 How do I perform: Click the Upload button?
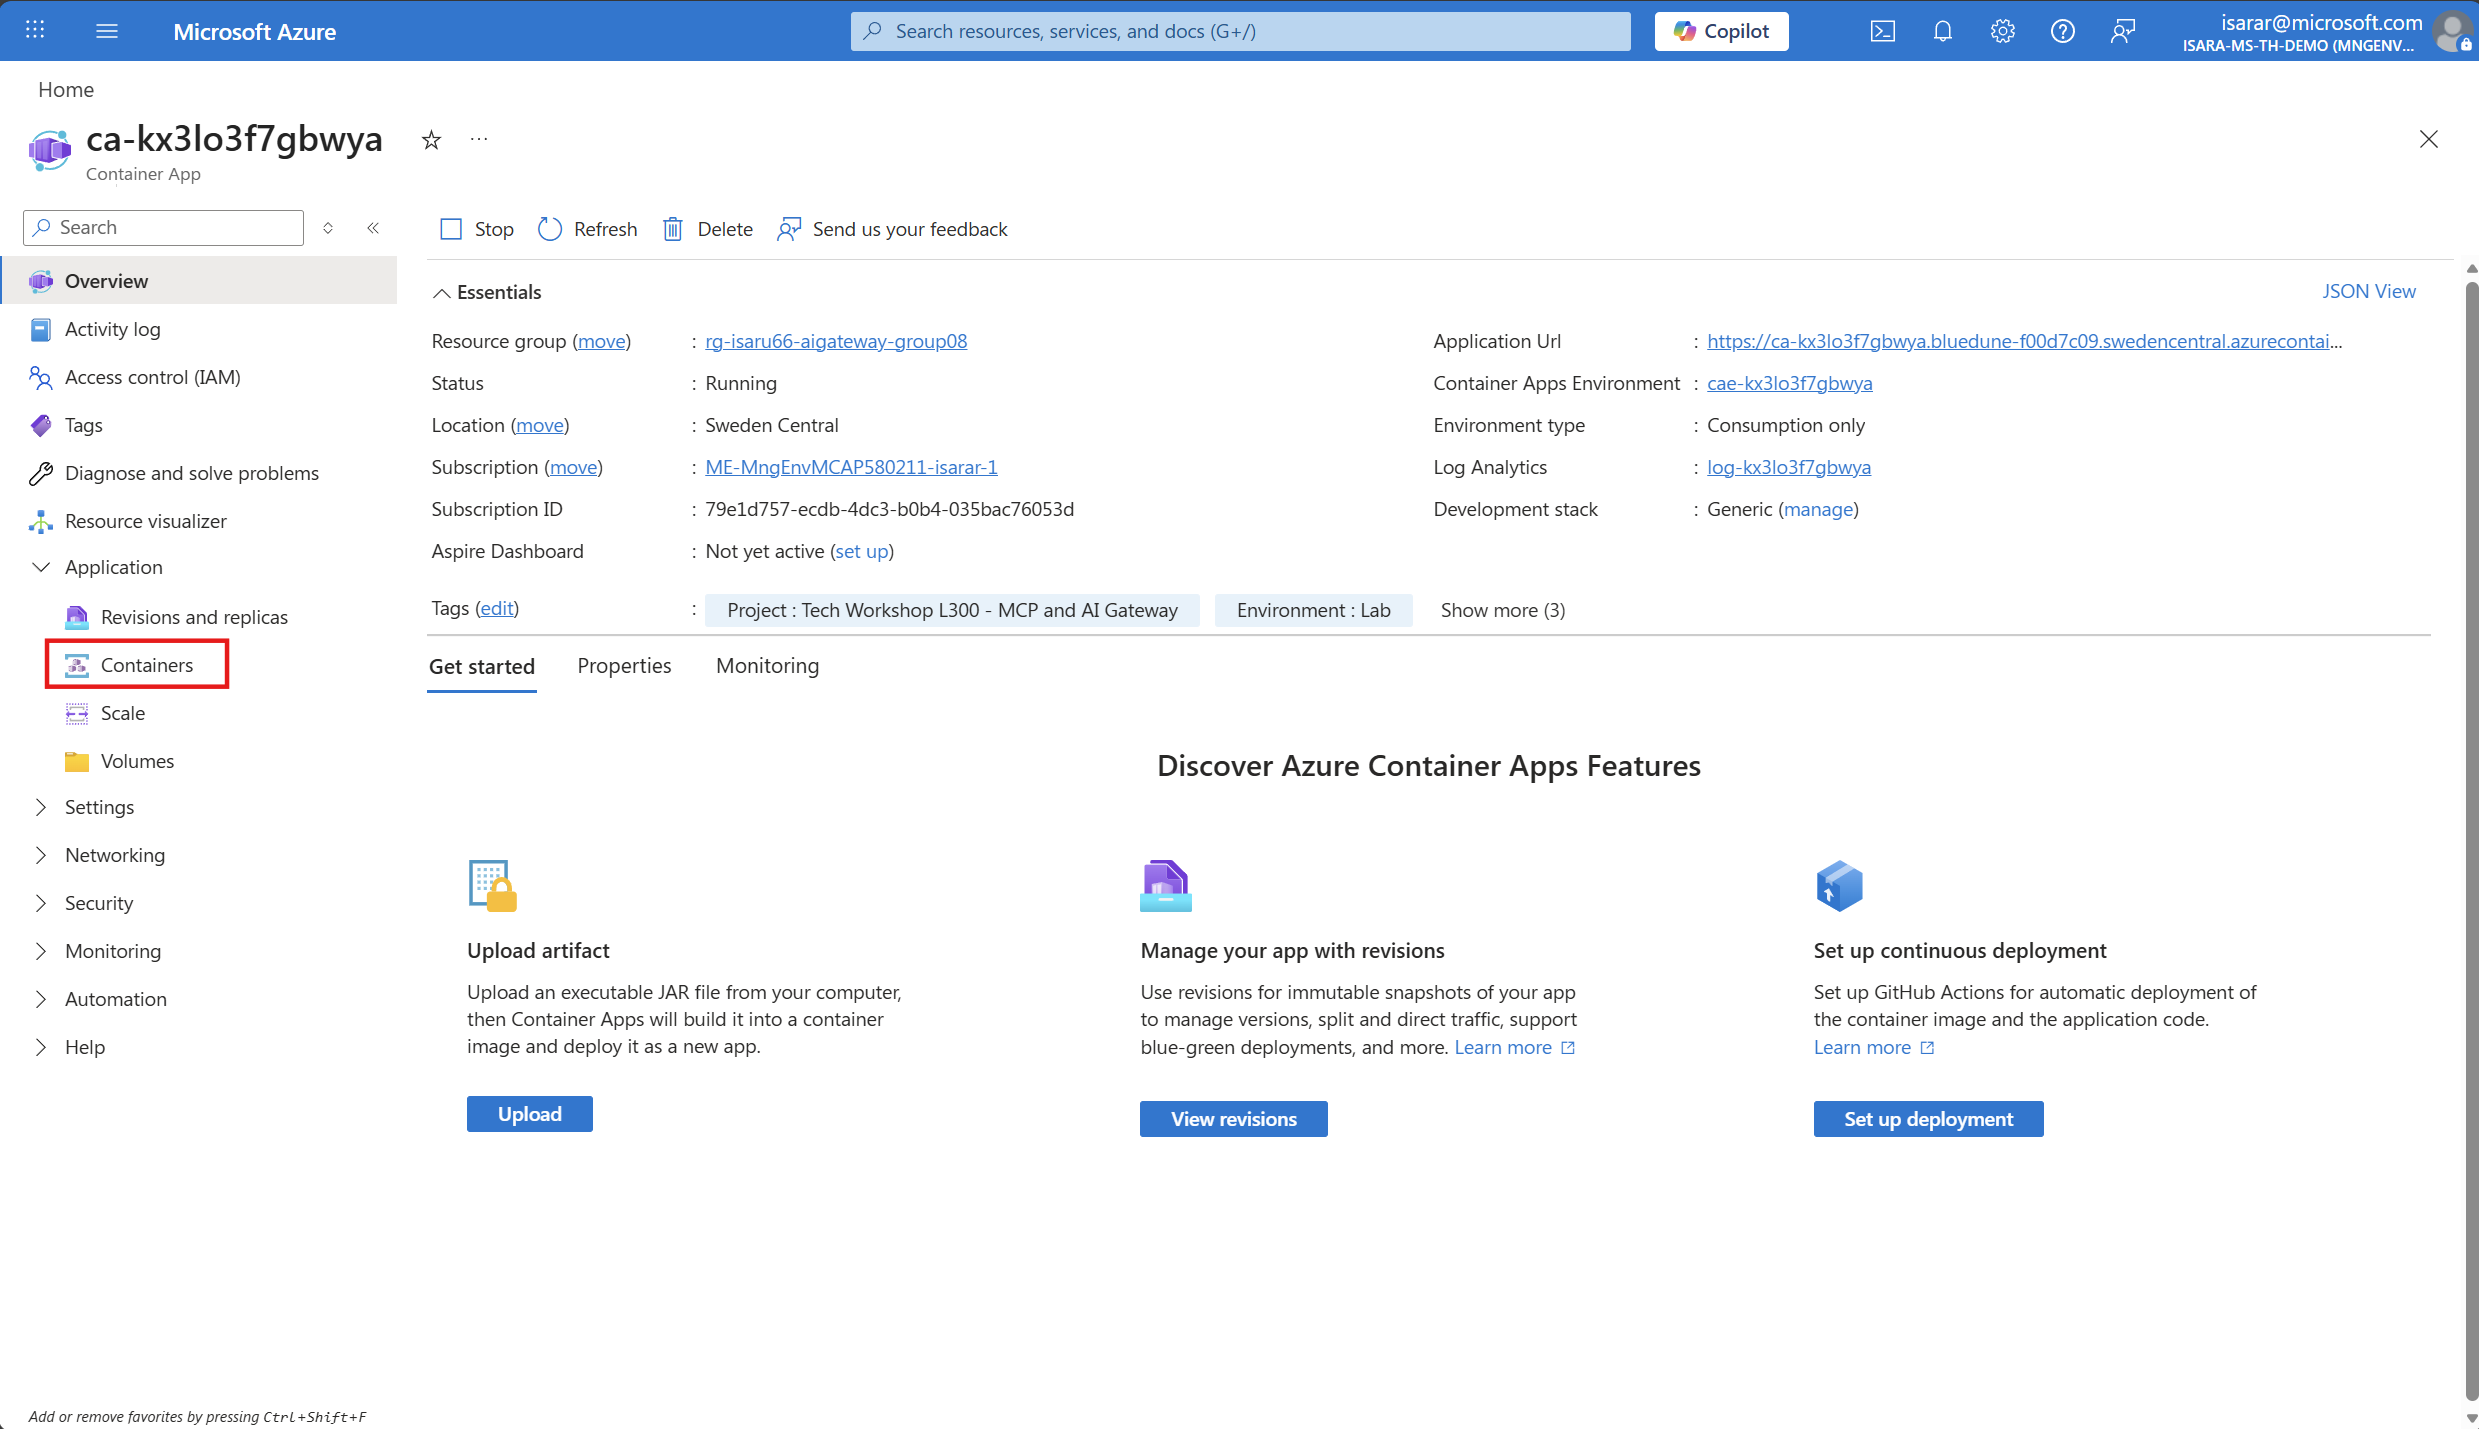[530, 1114]
